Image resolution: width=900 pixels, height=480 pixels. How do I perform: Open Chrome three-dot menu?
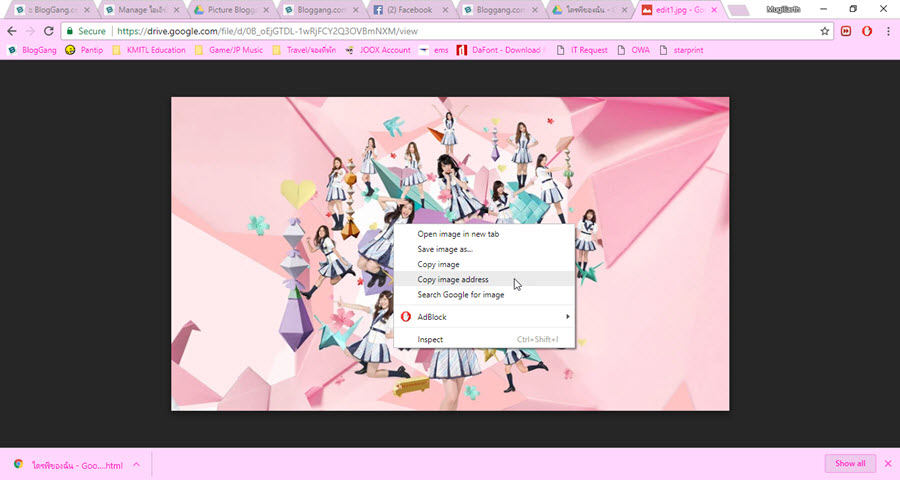(x=888, y=31)
